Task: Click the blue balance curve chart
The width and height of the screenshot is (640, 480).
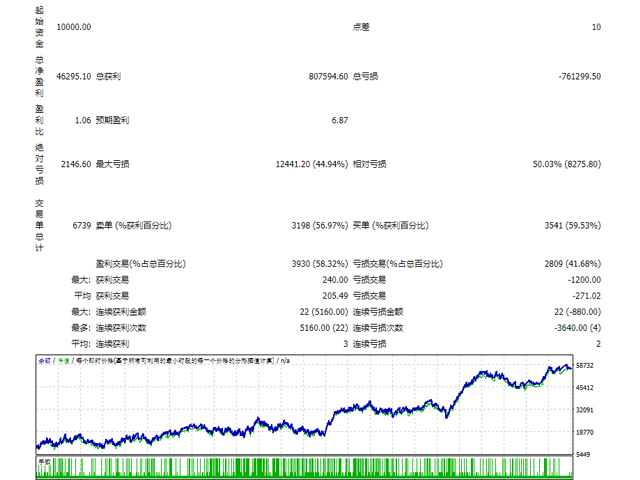Action: click(304, 404)
